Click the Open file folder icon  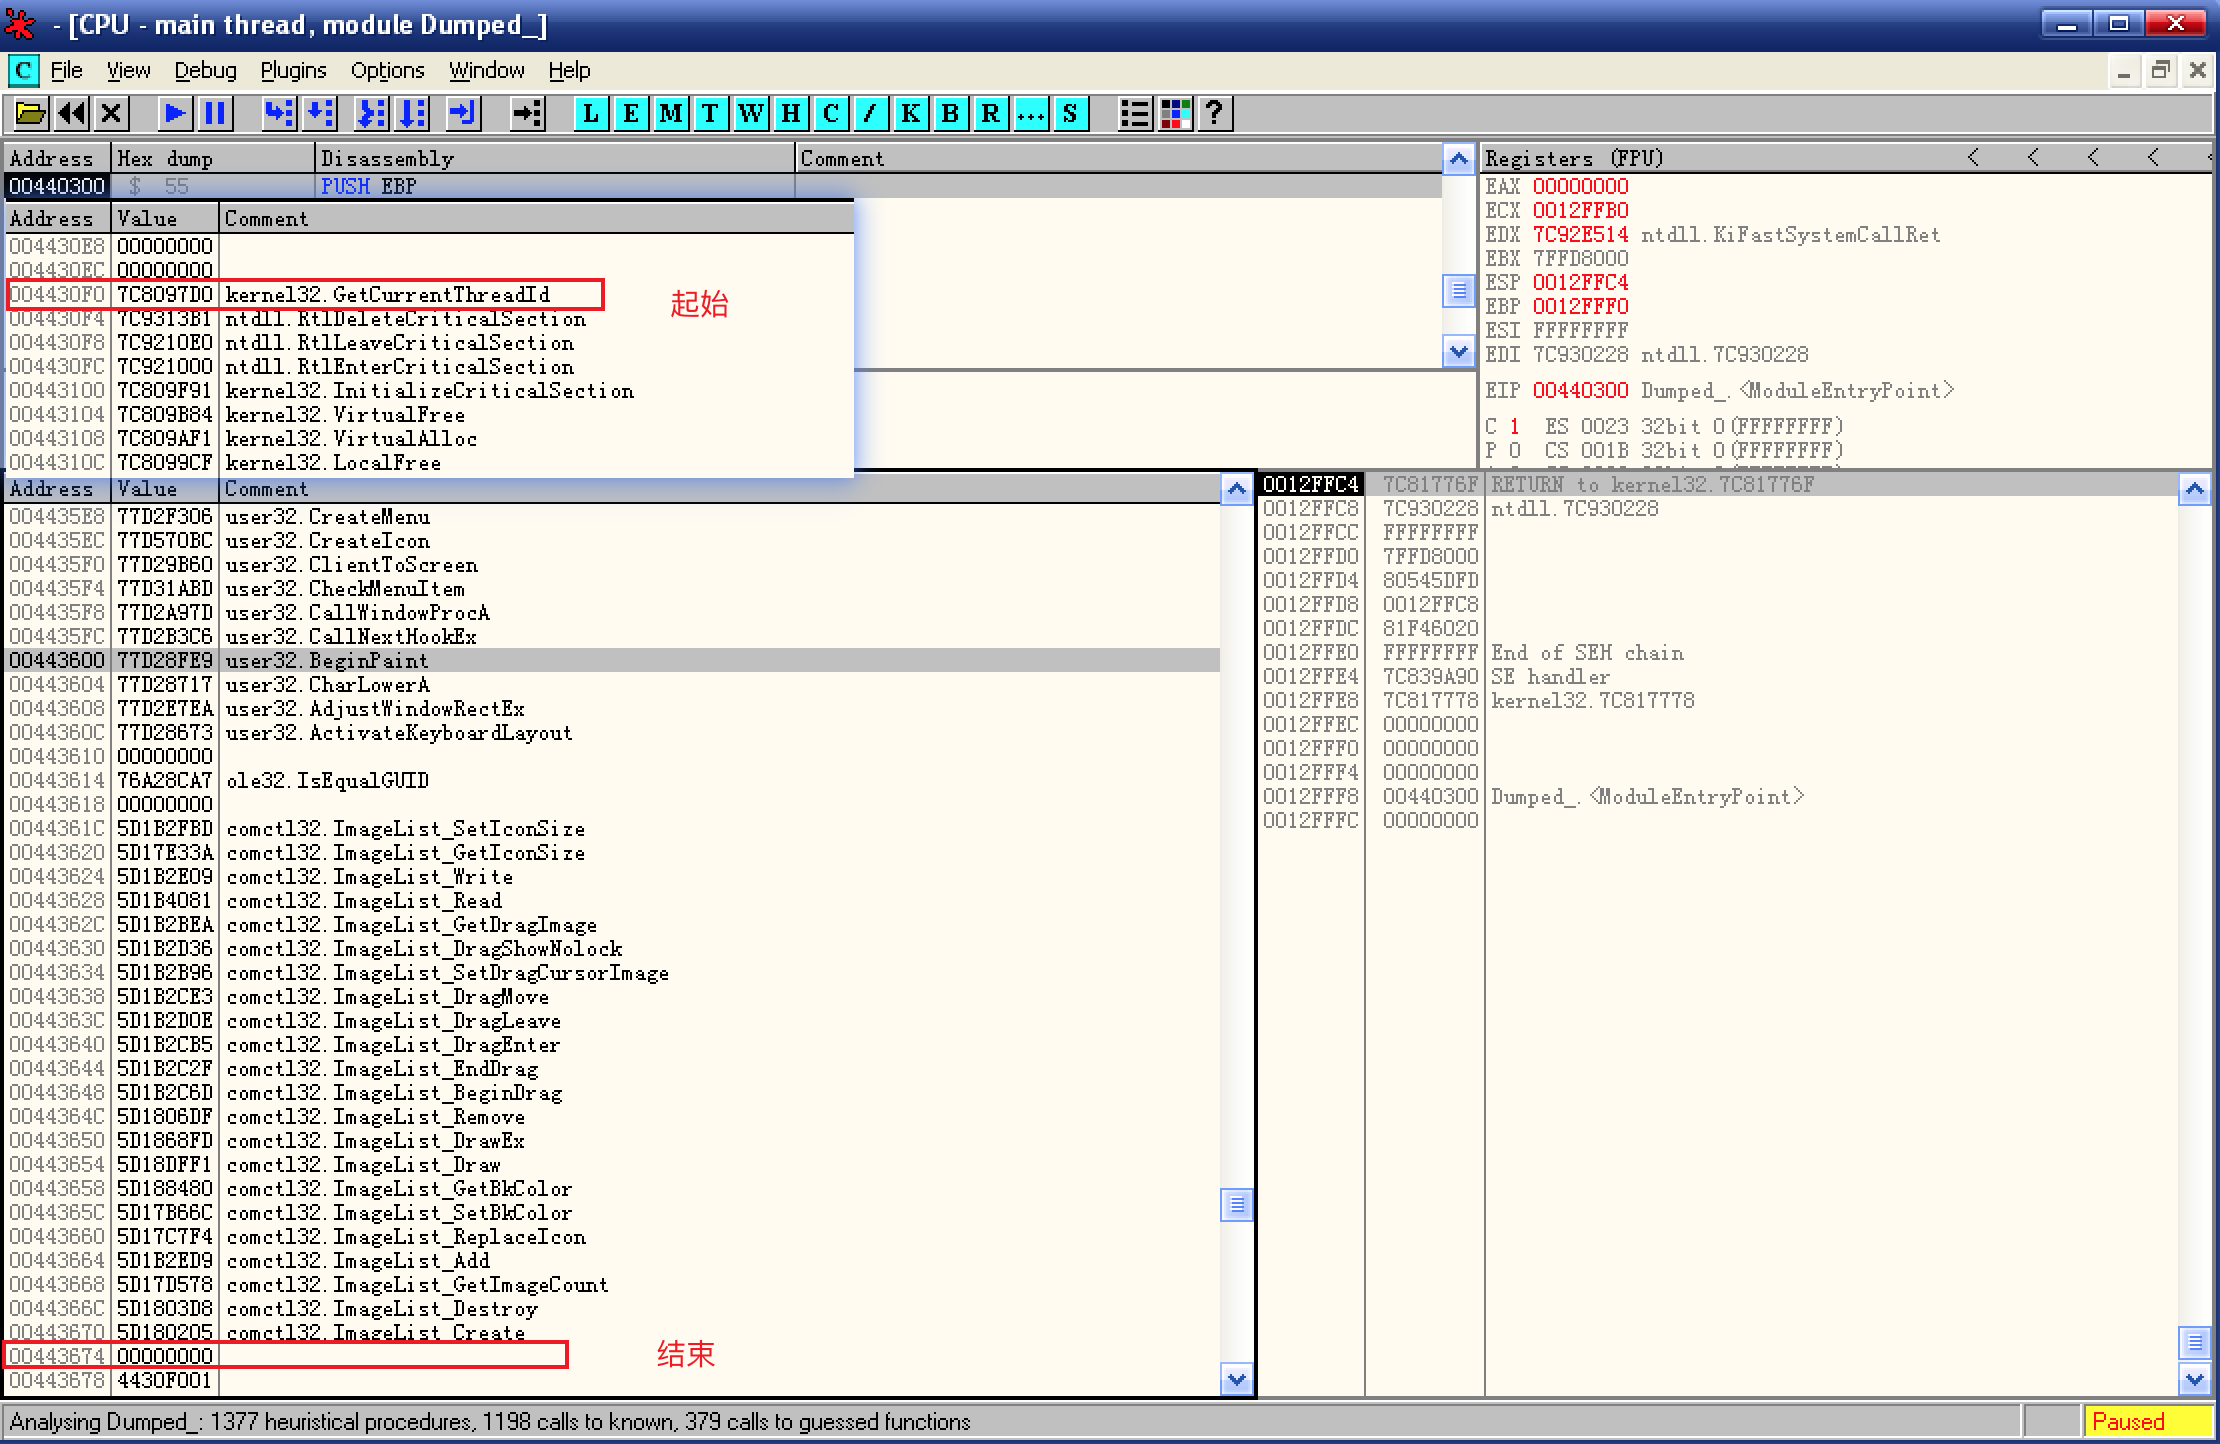tap(30, 114)
